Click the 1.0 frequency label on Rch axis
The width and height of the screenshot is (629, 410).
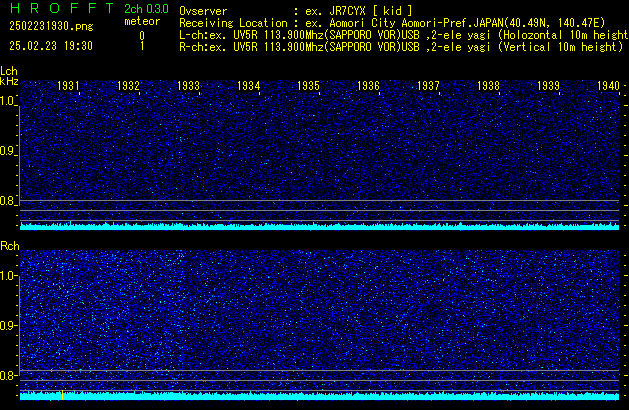click(x=7, y=276)
